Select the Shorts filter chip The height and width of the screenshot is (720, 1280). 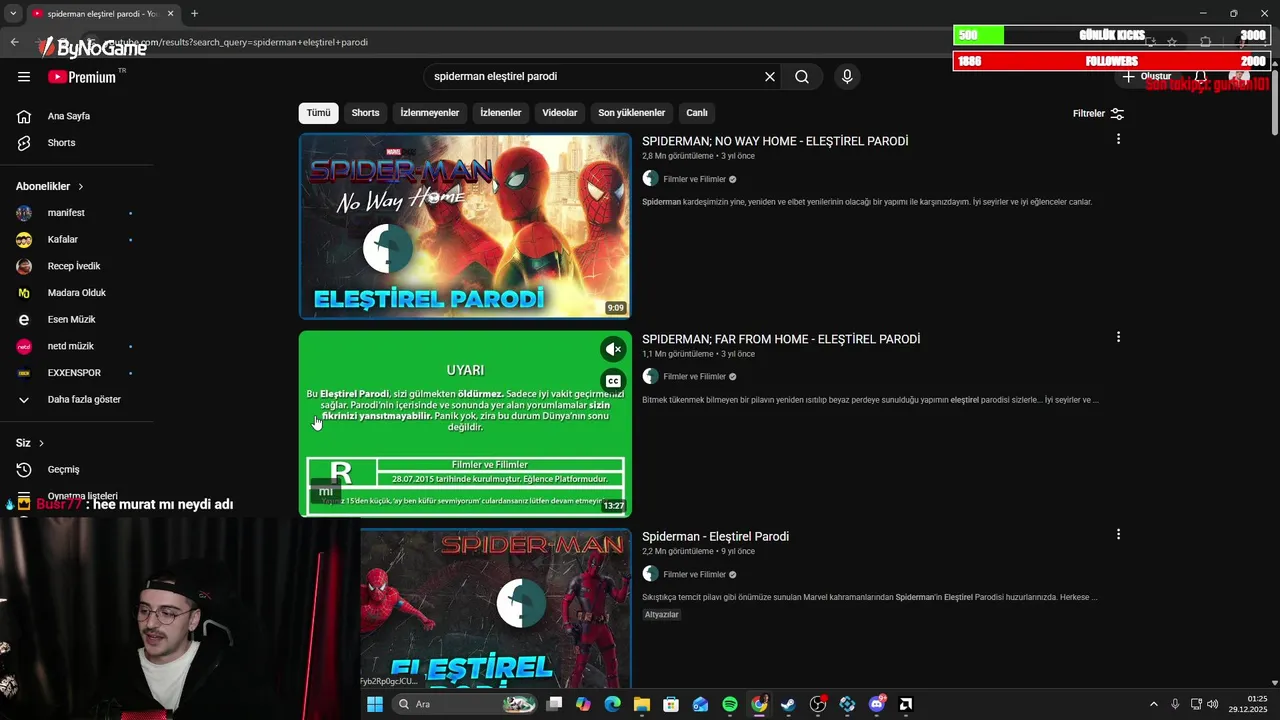[365, 113]
